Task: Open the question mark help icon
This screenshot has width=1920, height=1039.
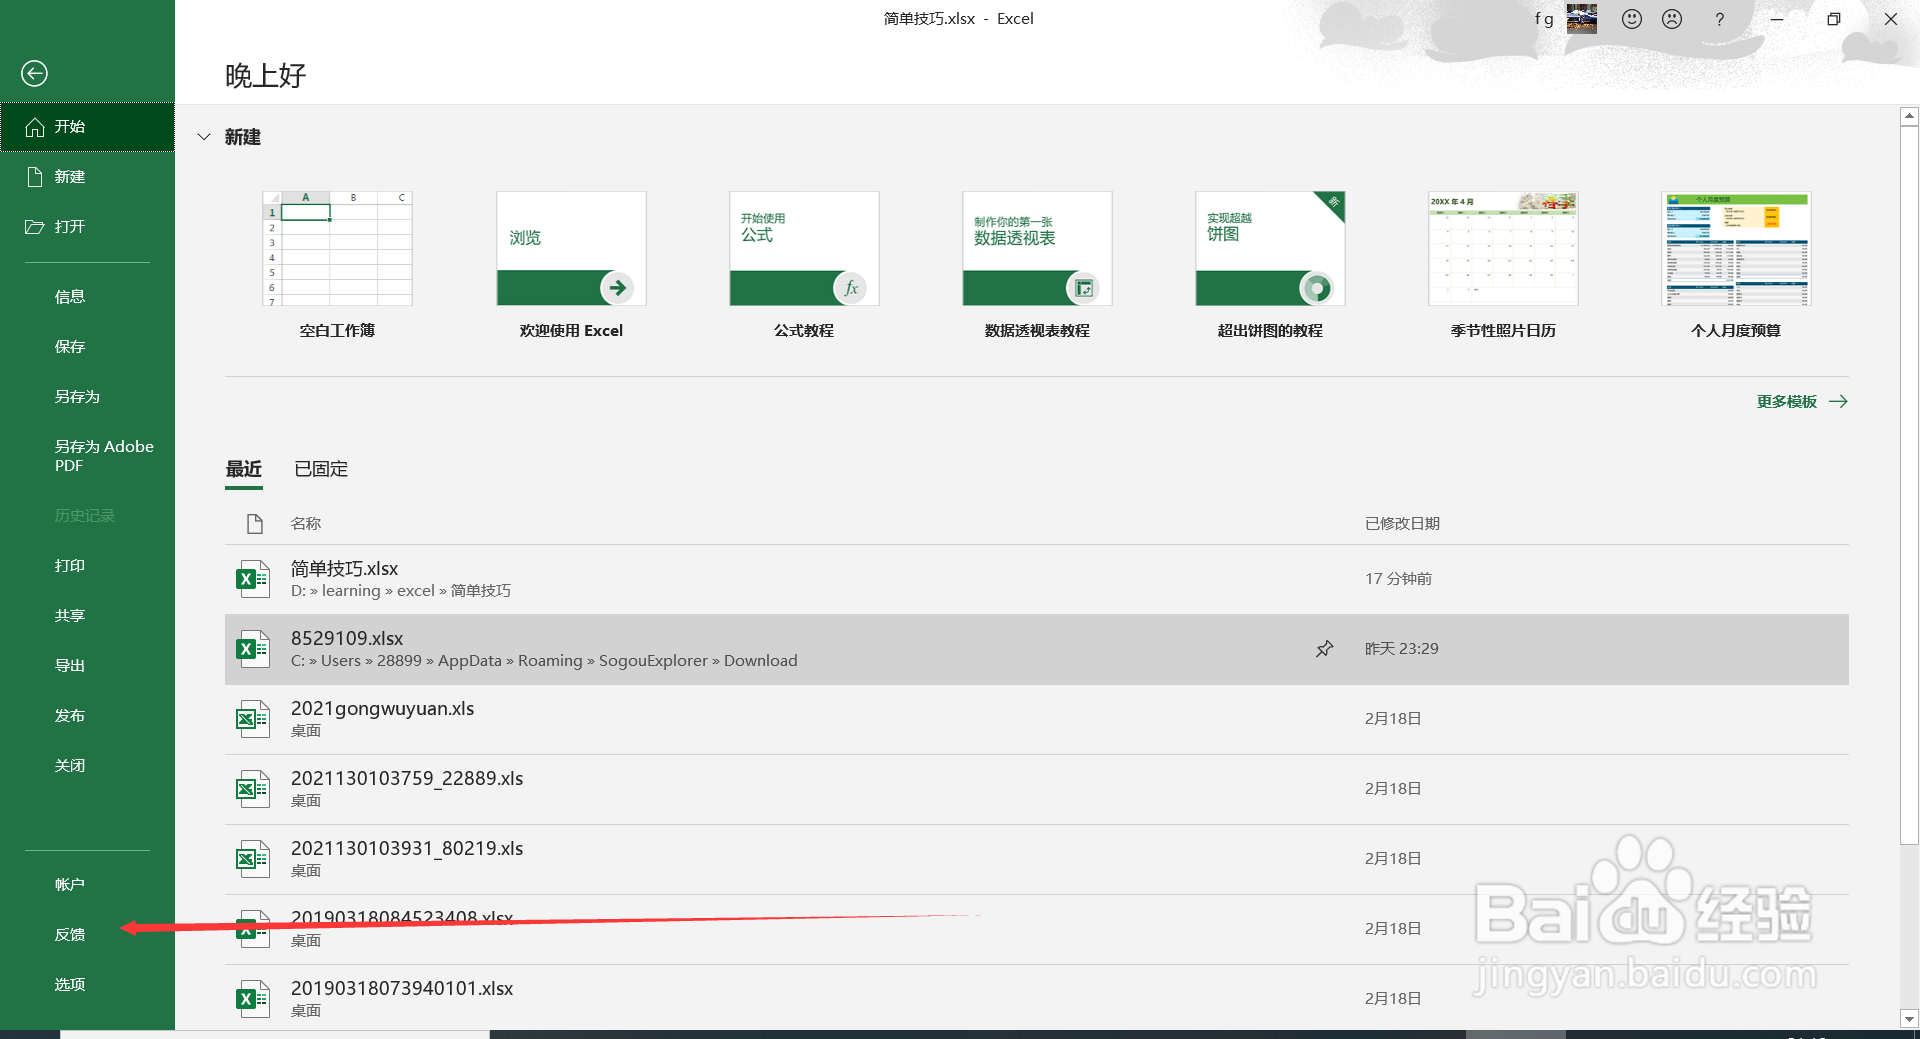Action: 1719,19
